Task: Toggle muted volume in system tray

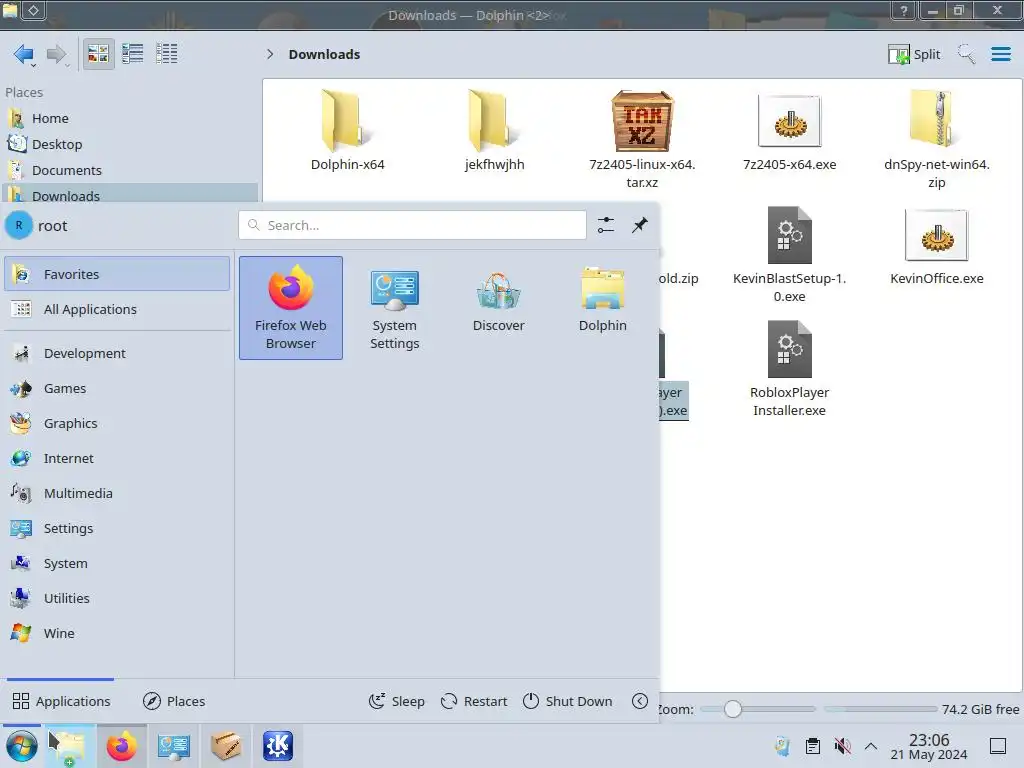Action: tap(842, 746)
